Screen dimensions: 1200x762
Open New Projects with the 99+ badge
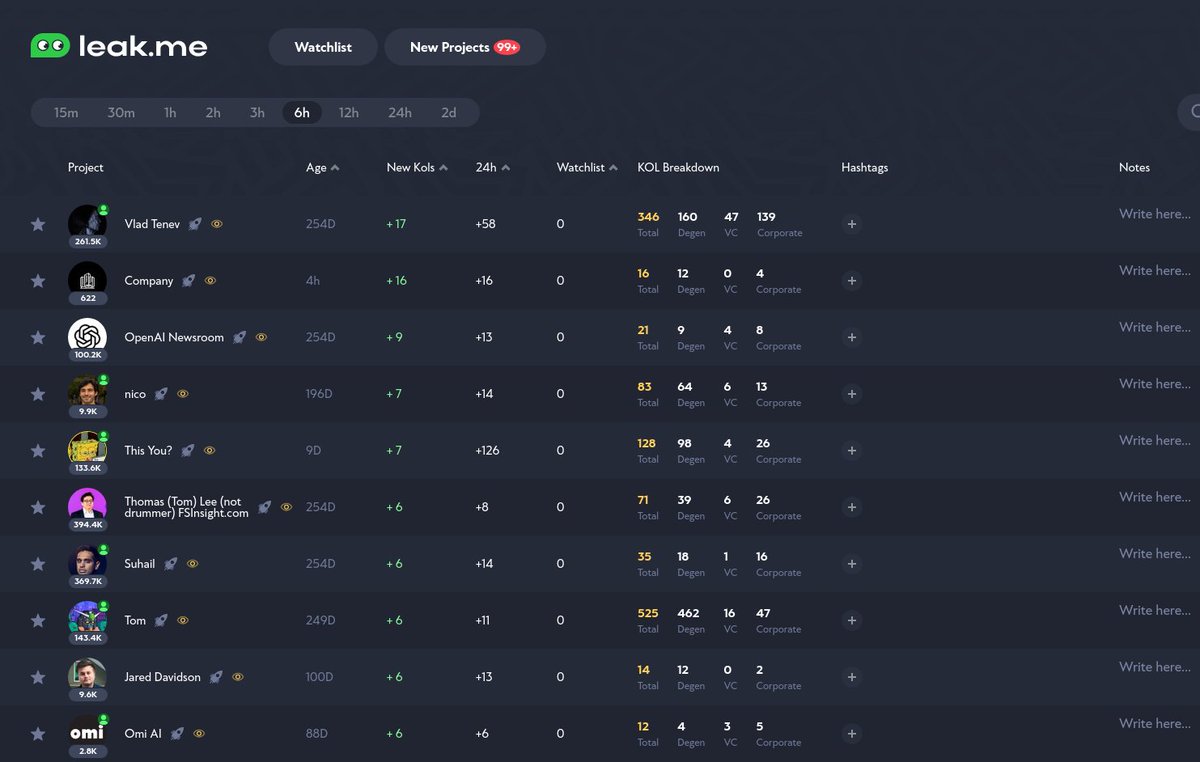coord(464,46)
